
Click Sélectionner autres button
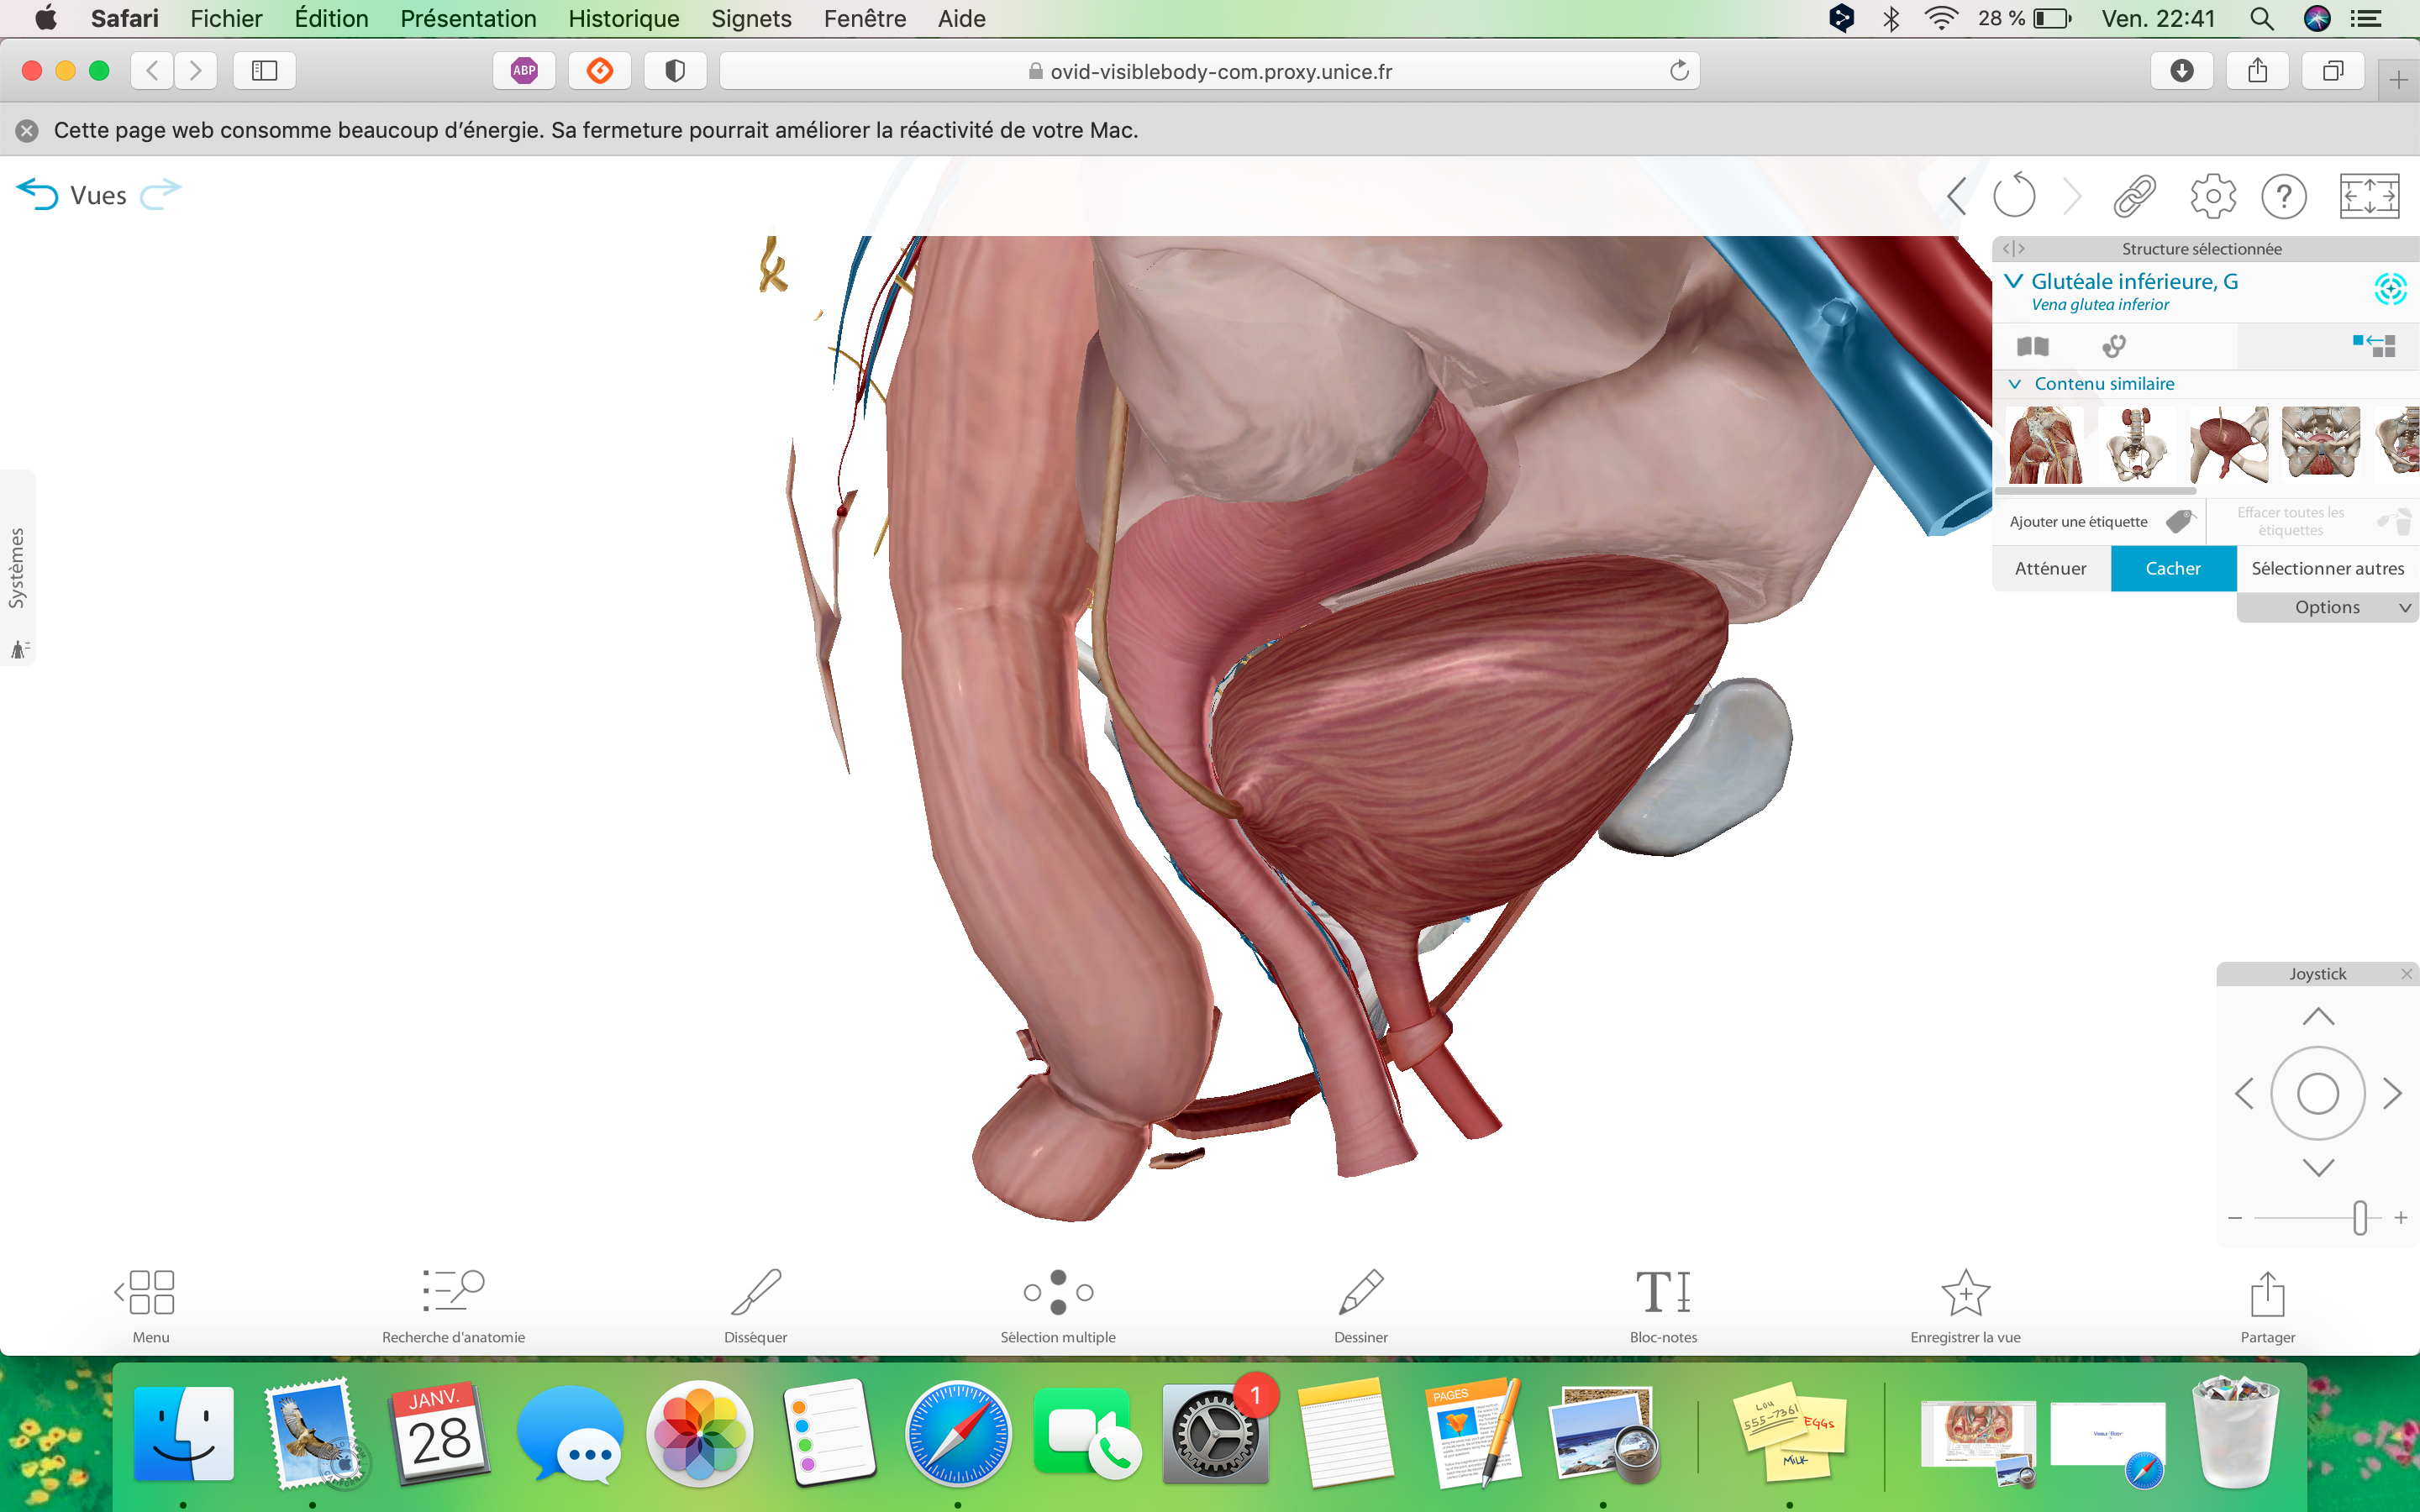pyautogui.click(x=2327, y=568)
